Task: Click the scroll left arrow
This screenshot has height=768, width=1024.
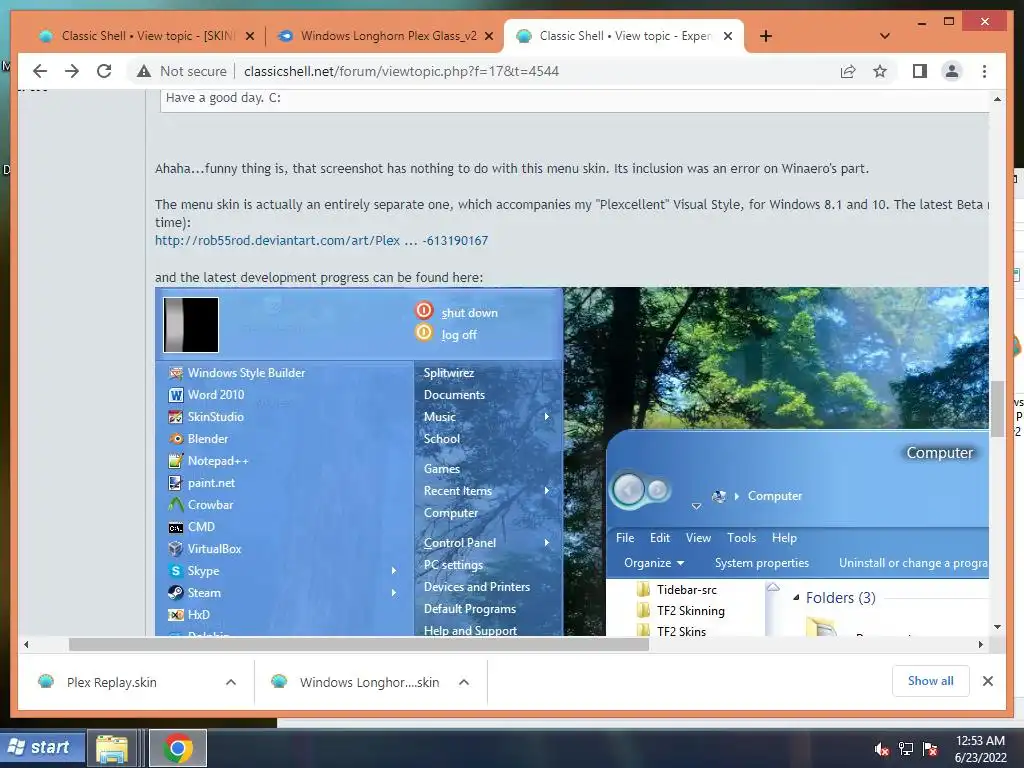Action: click(26, 645)
